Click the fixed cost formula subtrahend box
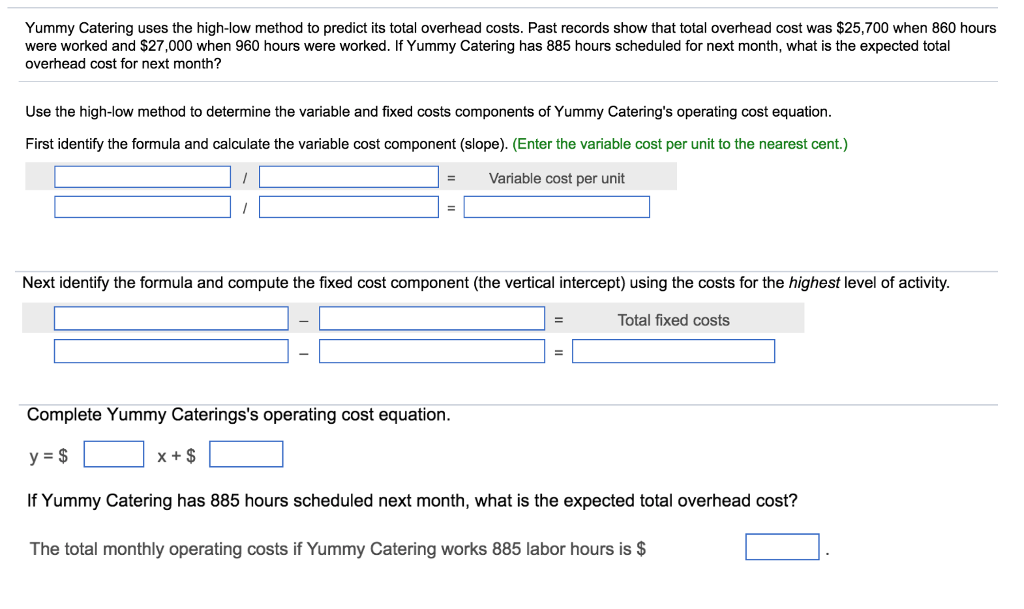Image resolution: width=1024 pixels, height=609 pixels. click(x=431, y=317)
